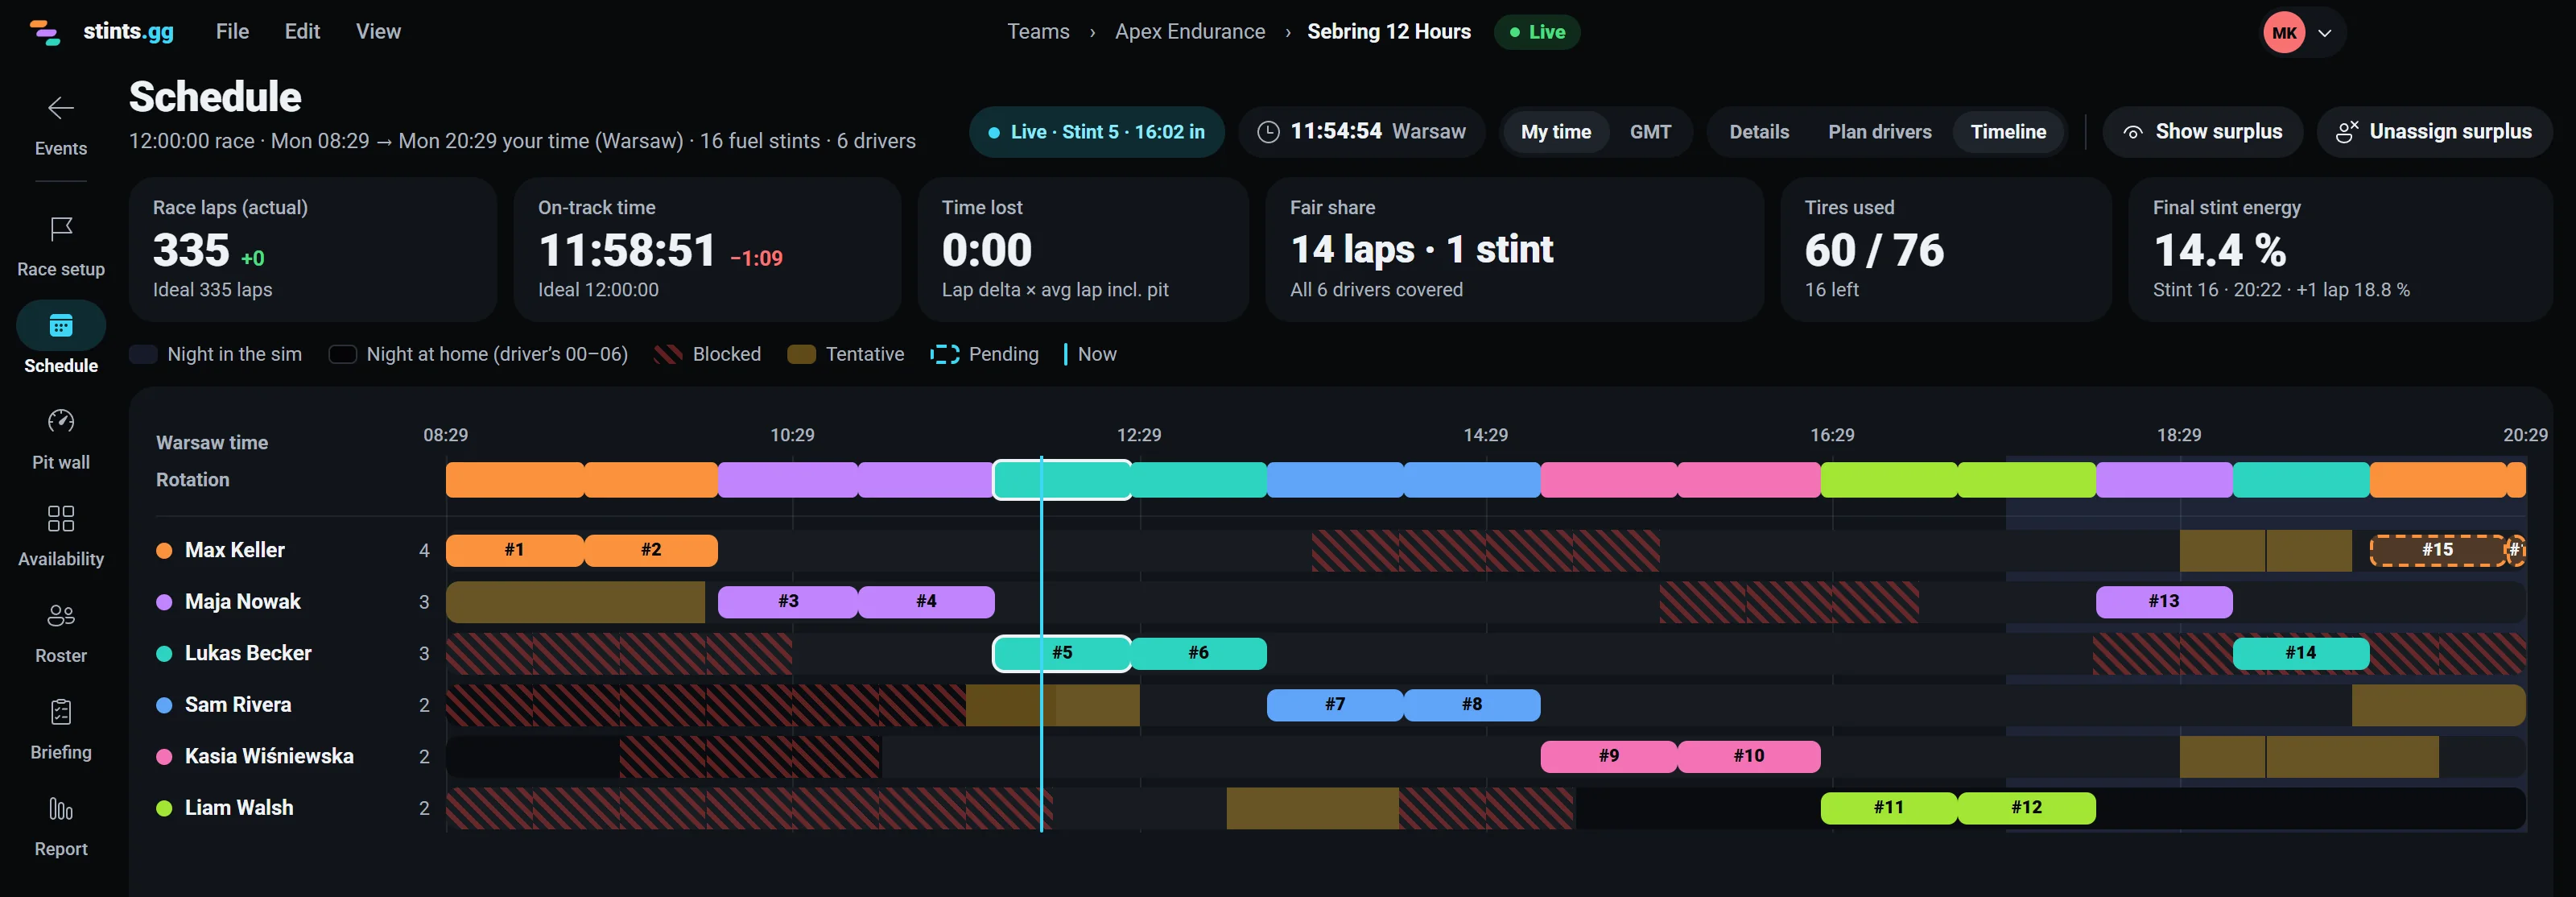
Task: Click the Blocked hatched legend swatch
Action: (x=668, y=354)
